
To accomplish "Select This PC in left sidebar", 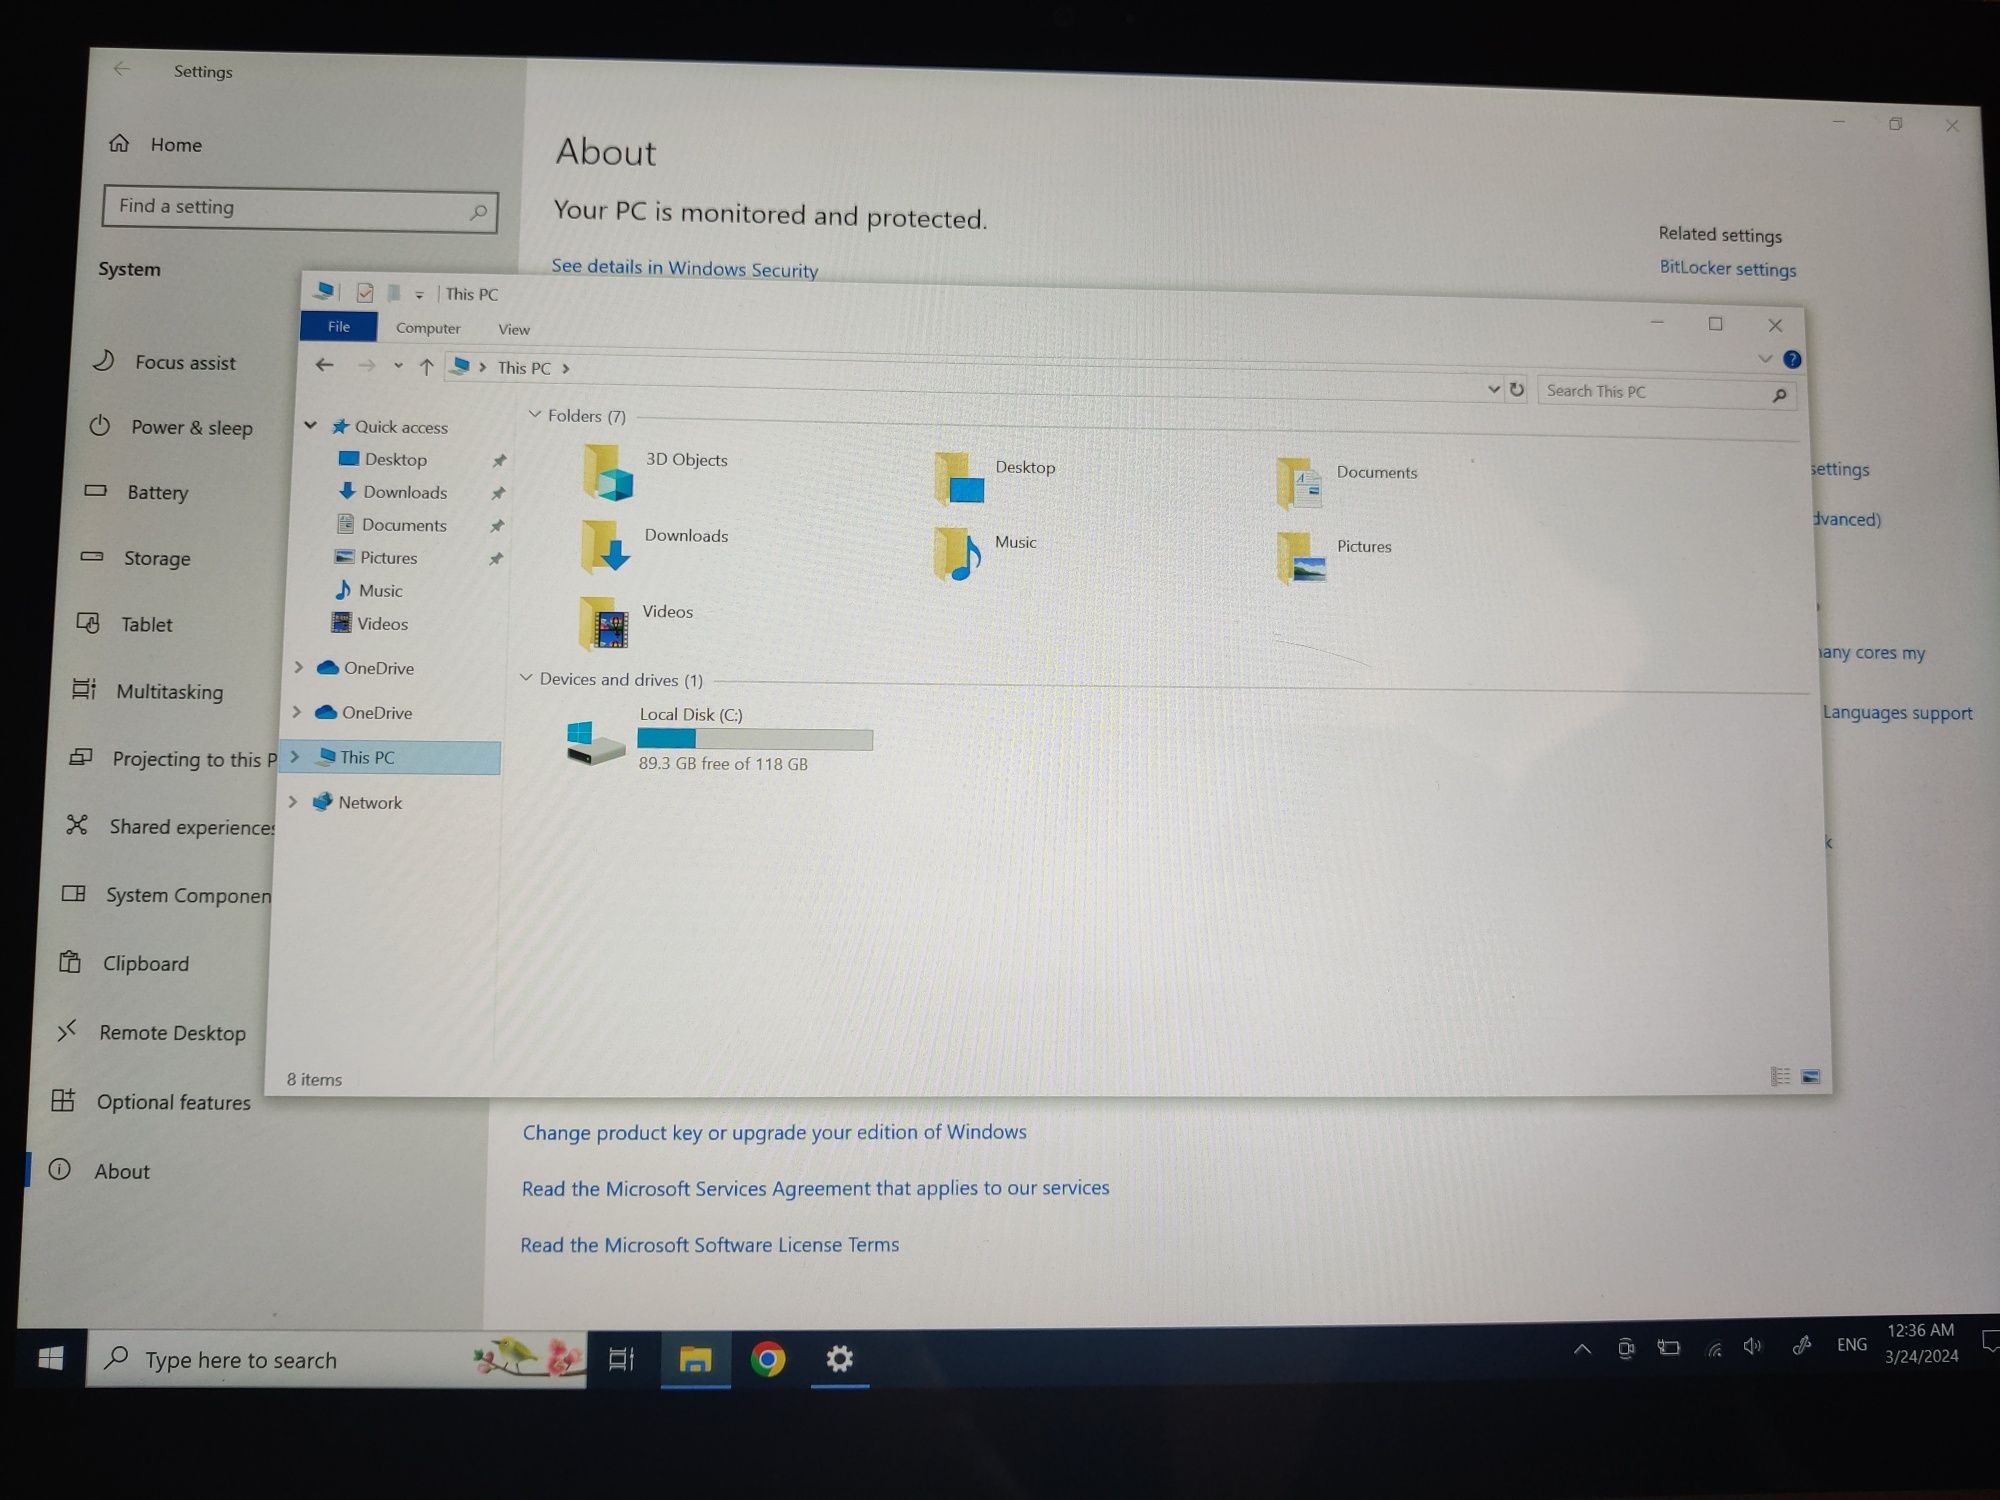I will tap(367, 756).
